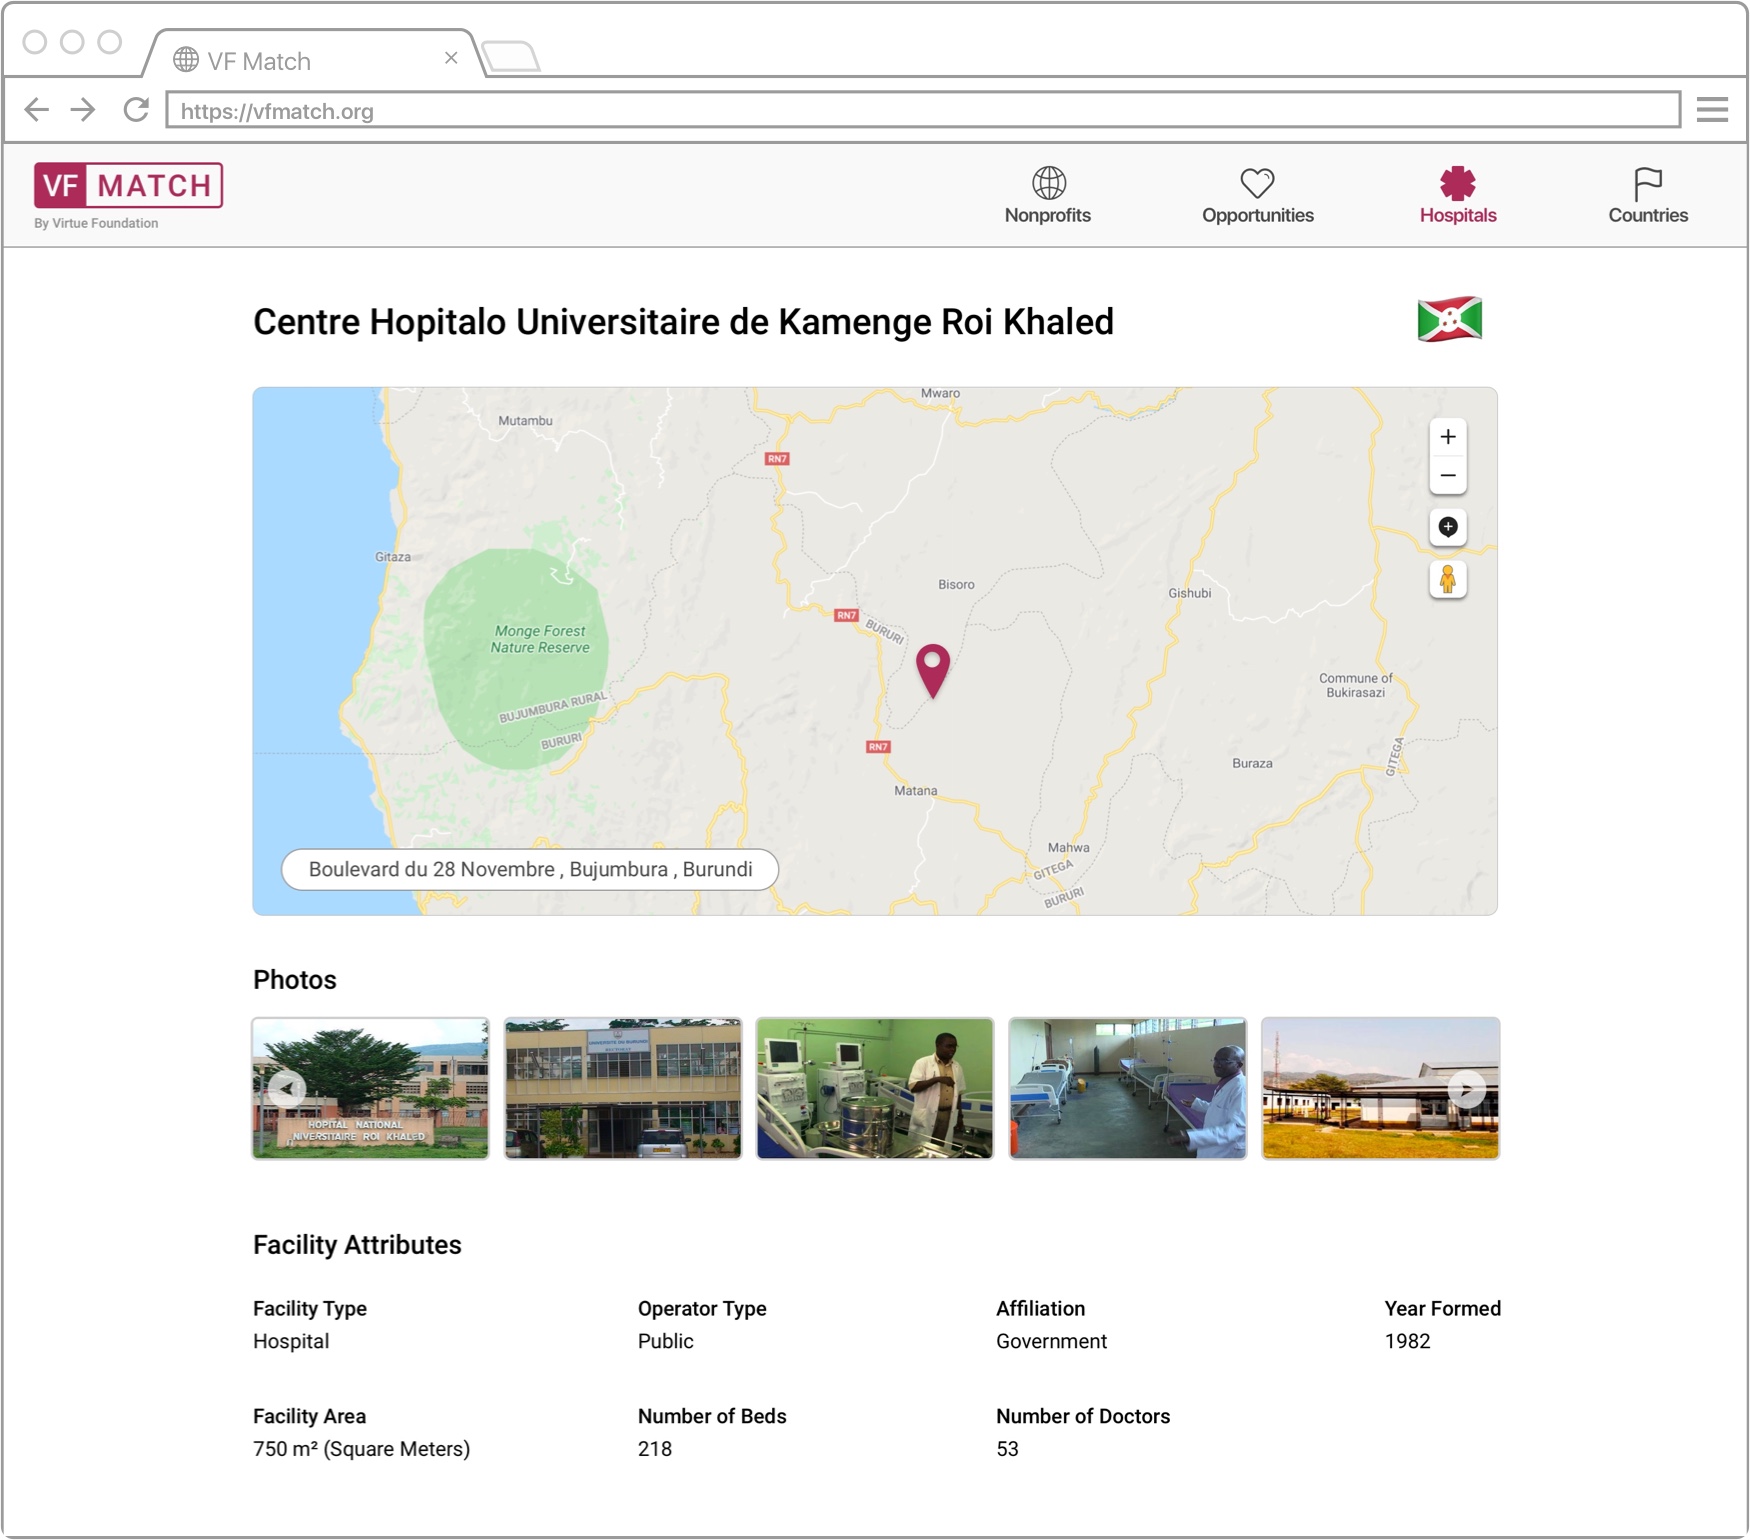Viewport: 1750px width, 1540px height.
Task: Click the Burundi flag icon
Action: 1449,320
